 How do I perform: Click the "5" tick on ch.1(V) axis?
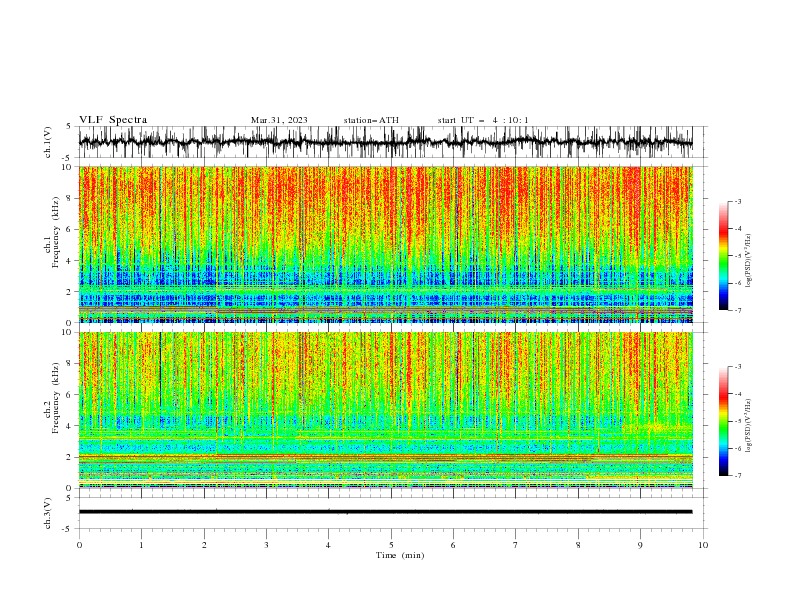[x=69, y=127]
